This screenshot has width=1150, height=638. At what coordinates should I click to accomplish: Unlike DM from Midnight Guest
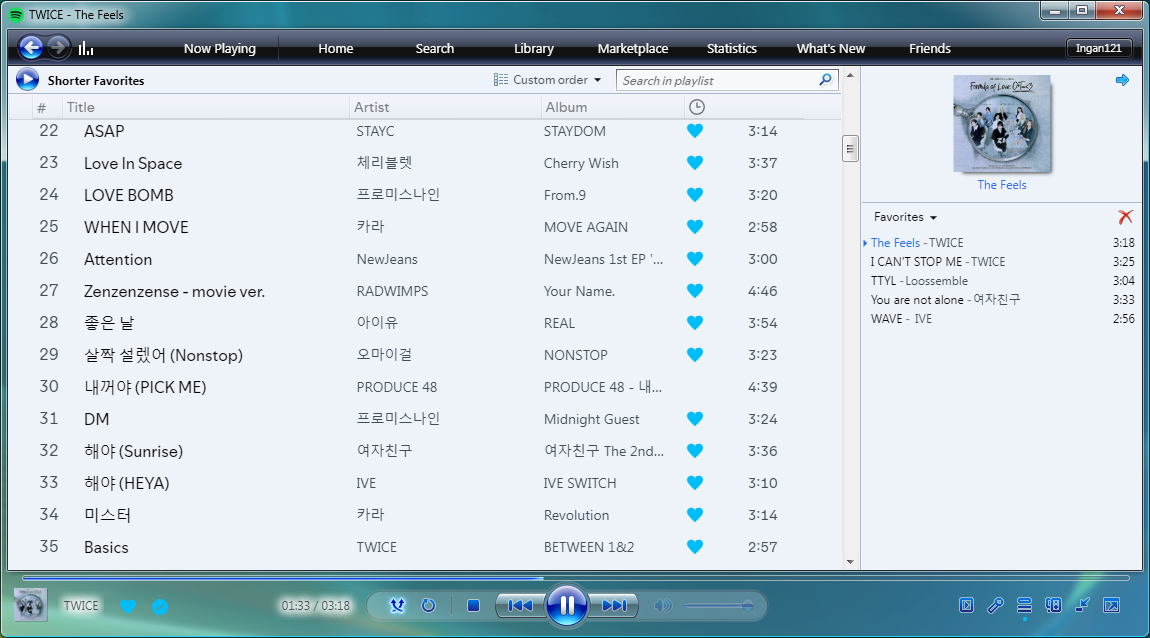tap(695, 419)
